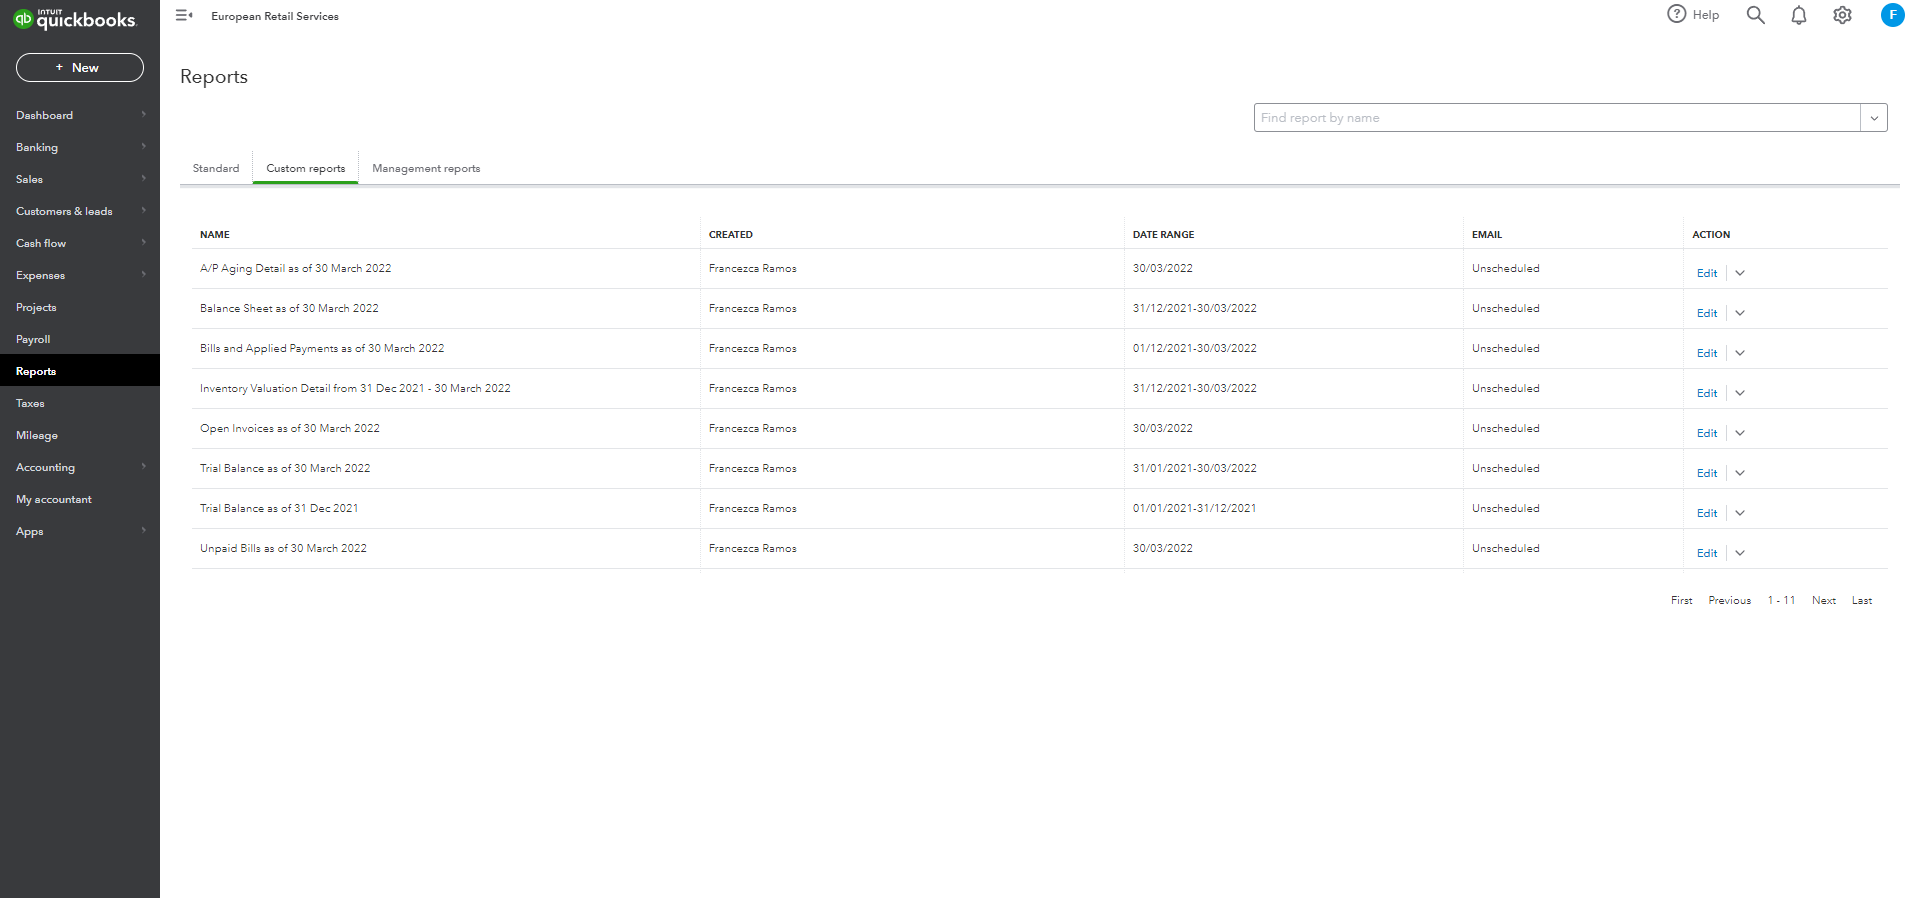
Task: Expand actions for Open Invoices report
Action: click(x=1740, y=433)
